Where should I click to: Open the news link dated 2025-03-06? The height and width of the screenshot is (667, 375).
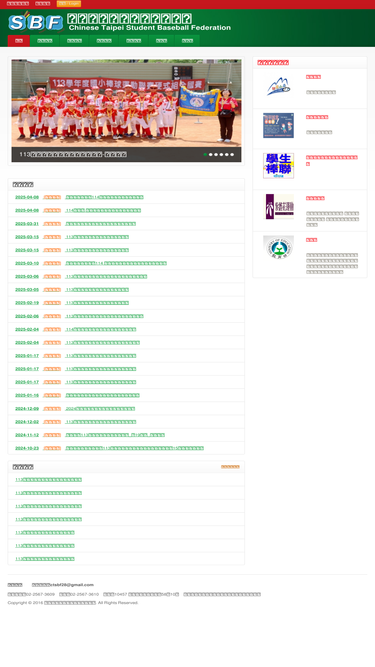click(106, 276)
